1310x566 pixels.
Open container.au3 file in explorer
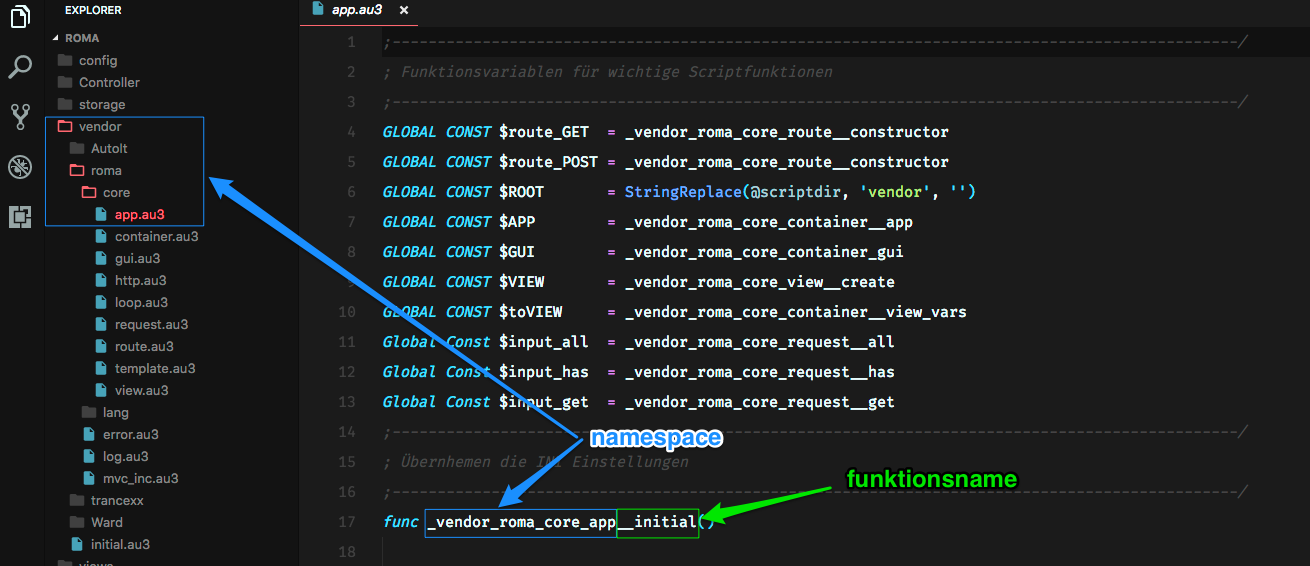tap(155, 237)
